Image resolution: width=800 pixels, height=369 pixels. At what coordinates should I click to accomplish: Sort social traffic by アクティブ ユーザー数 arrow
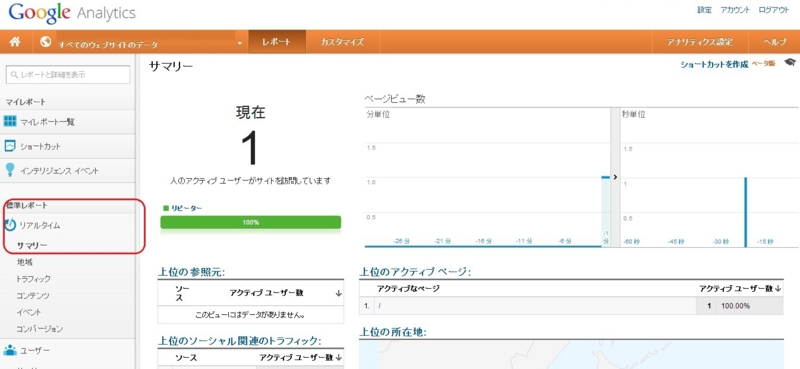pos(339,358)
